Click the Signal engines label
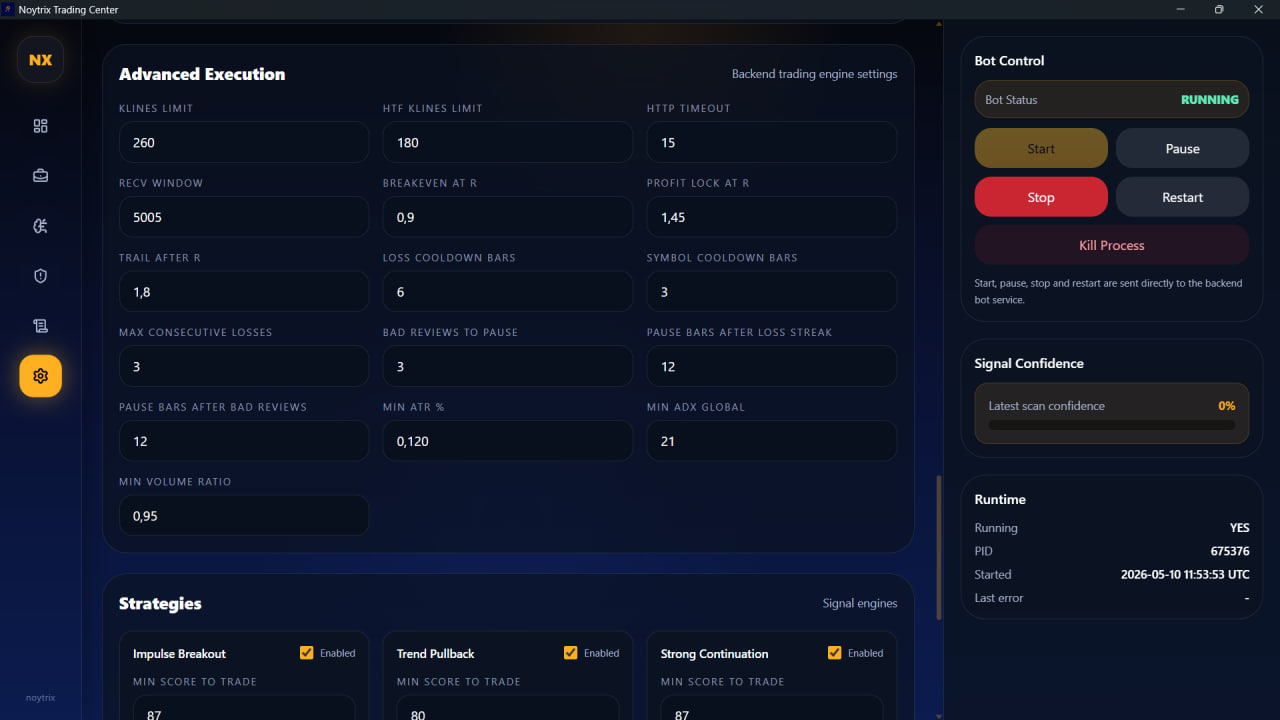 pos(860,604)
